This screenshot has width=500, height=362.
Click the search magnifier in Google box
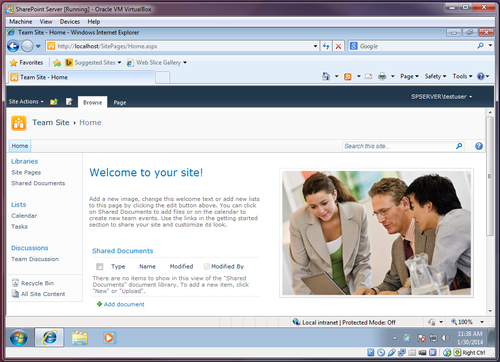coord(480,46)
